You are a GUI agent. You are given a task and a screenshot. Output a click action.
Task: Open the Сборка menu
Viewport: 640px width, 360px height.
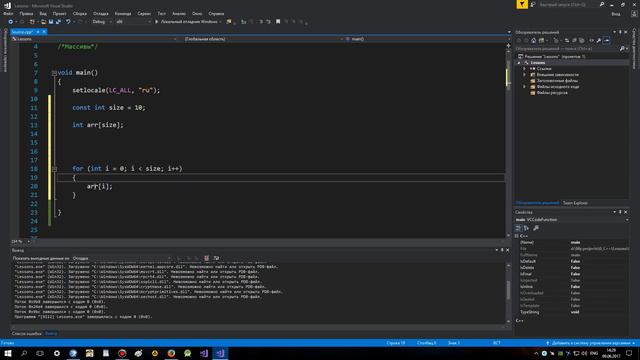(x=80, y=13)
